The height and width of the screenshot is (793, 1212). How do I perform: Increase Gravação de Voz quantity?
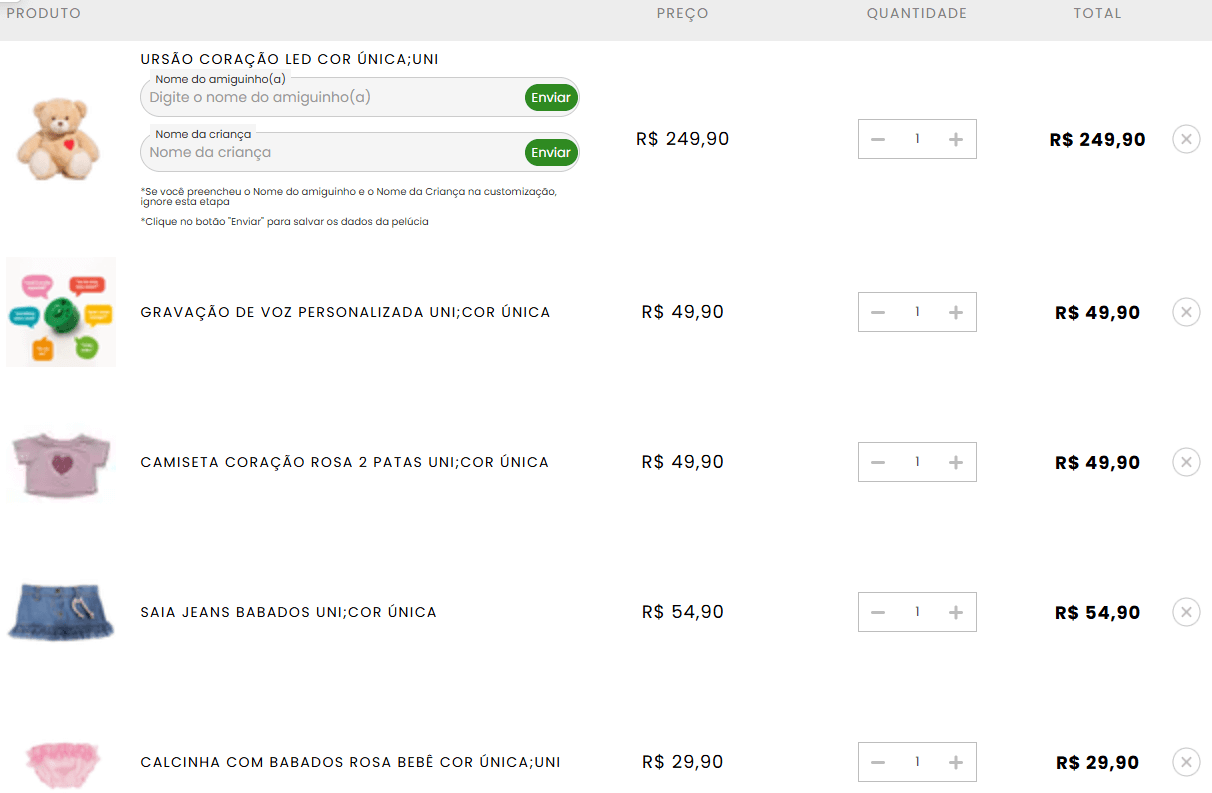point(955,312)
